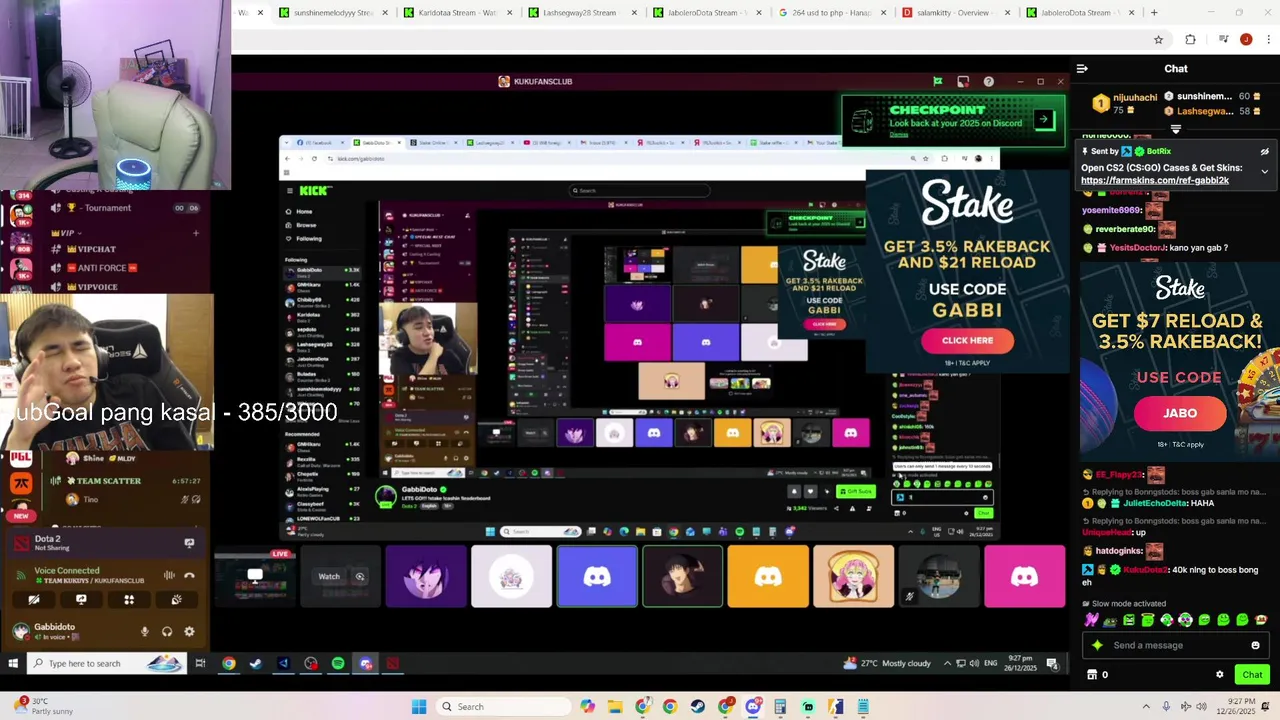Viewport: 1280px width, 720px height.
Task: Switch to 264 usd to php tab
Action: tap(830, 13)
